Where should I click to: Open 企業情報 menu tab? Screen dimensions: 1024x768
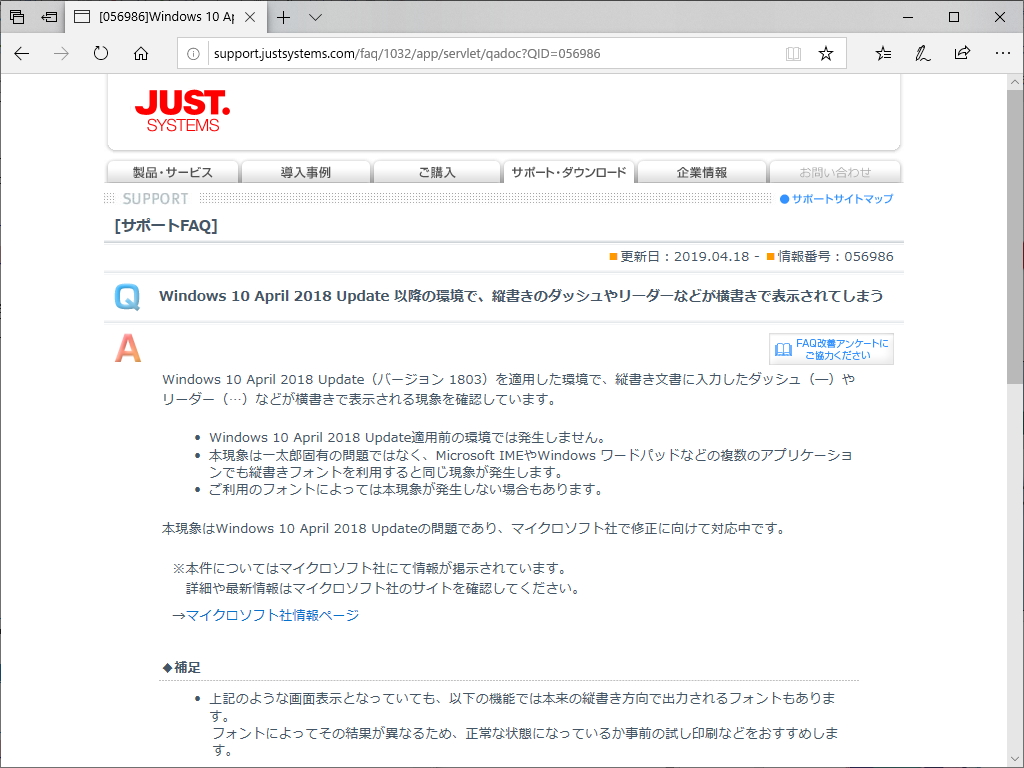(701, 172)
